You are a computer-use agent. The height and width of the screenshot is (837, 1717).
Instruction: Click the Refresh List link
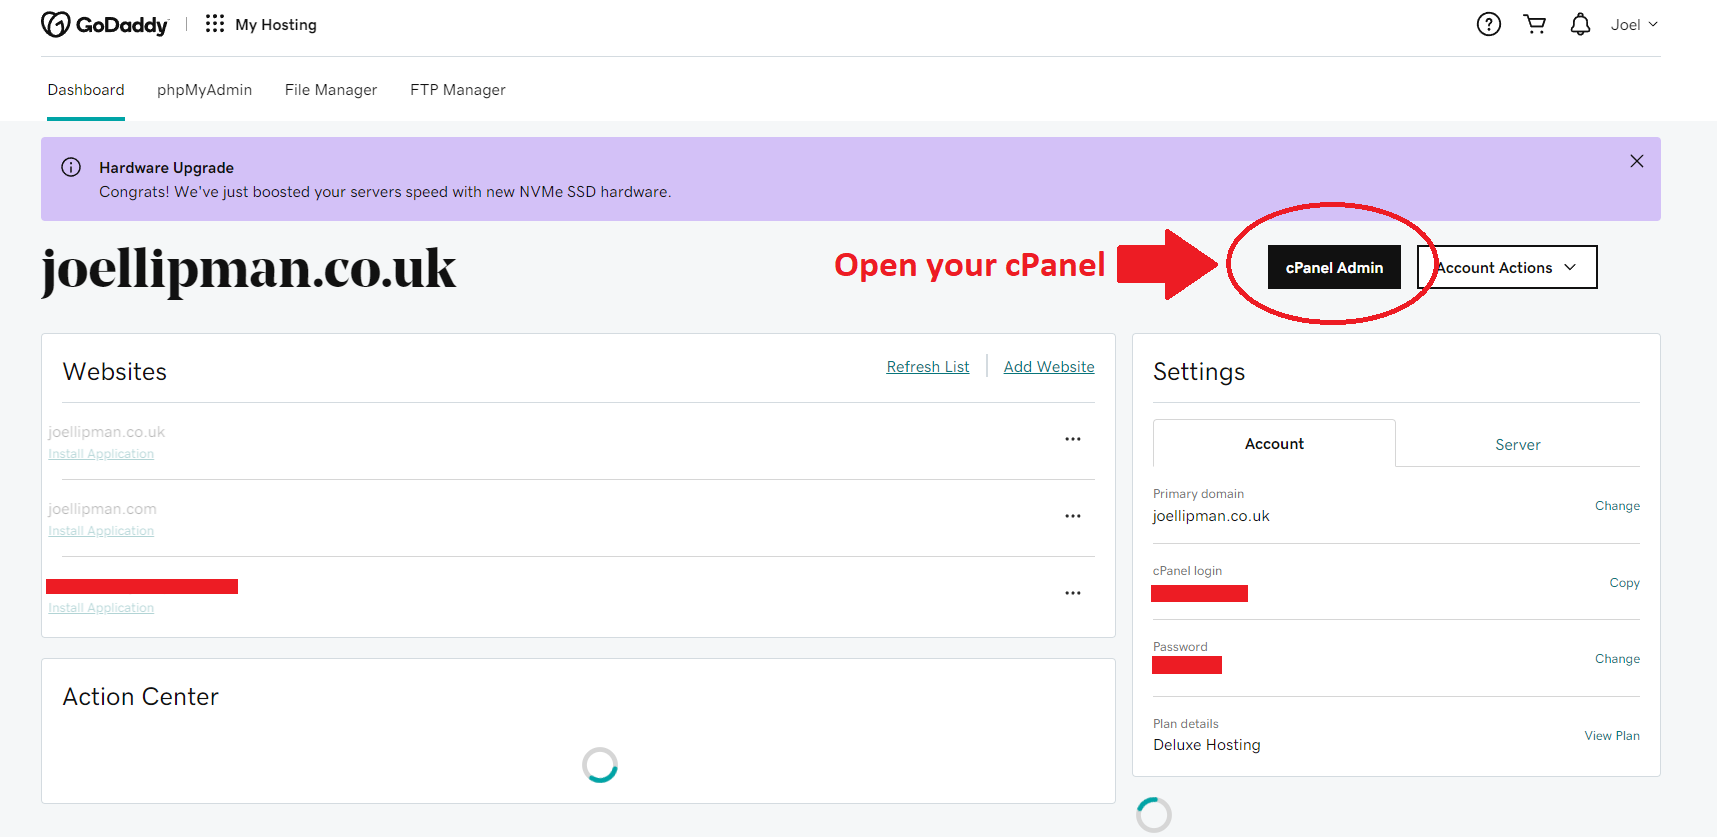[x=927, y=367]
